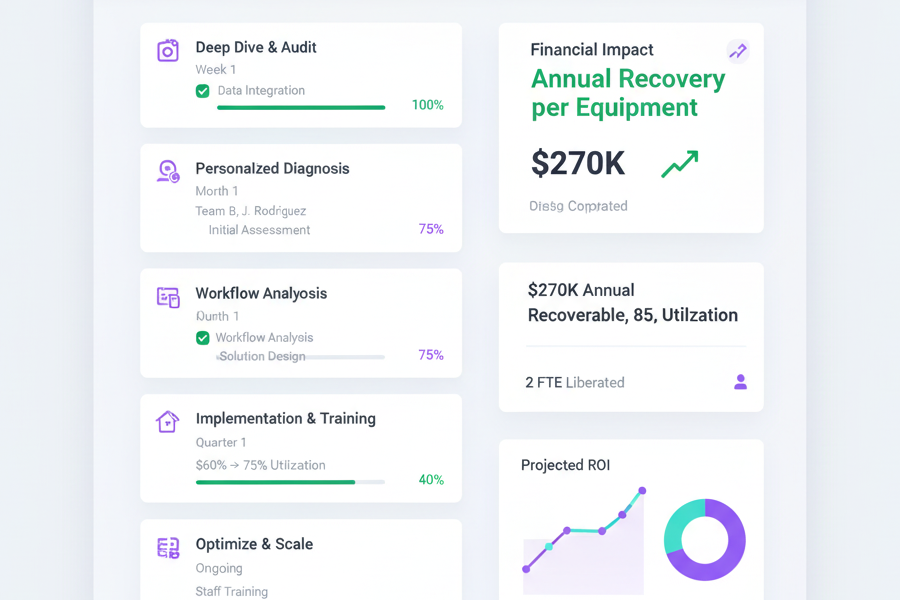Click the Implementation & Training house icon
The image size is (900, 600).
(x=168, y=422)
